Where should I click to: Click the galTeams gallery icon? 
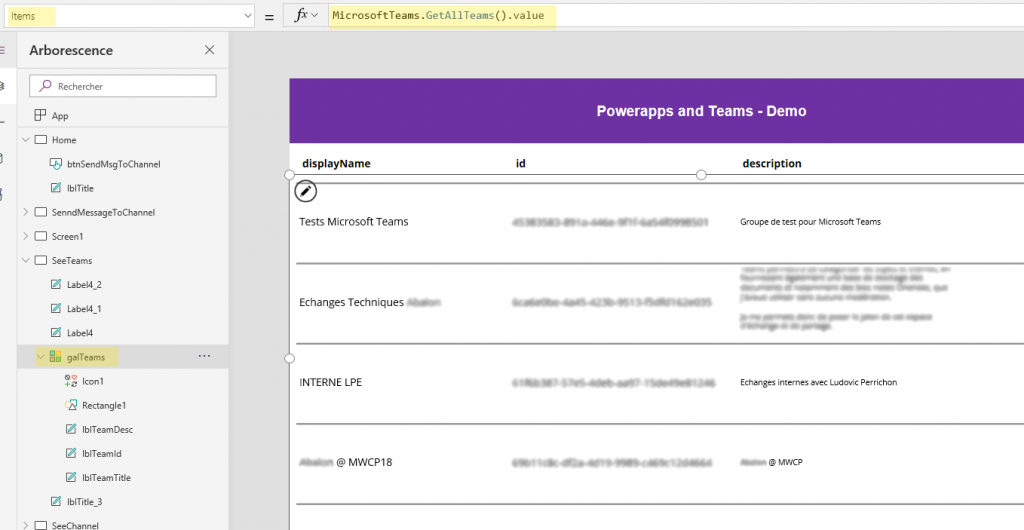pos(56,357)
